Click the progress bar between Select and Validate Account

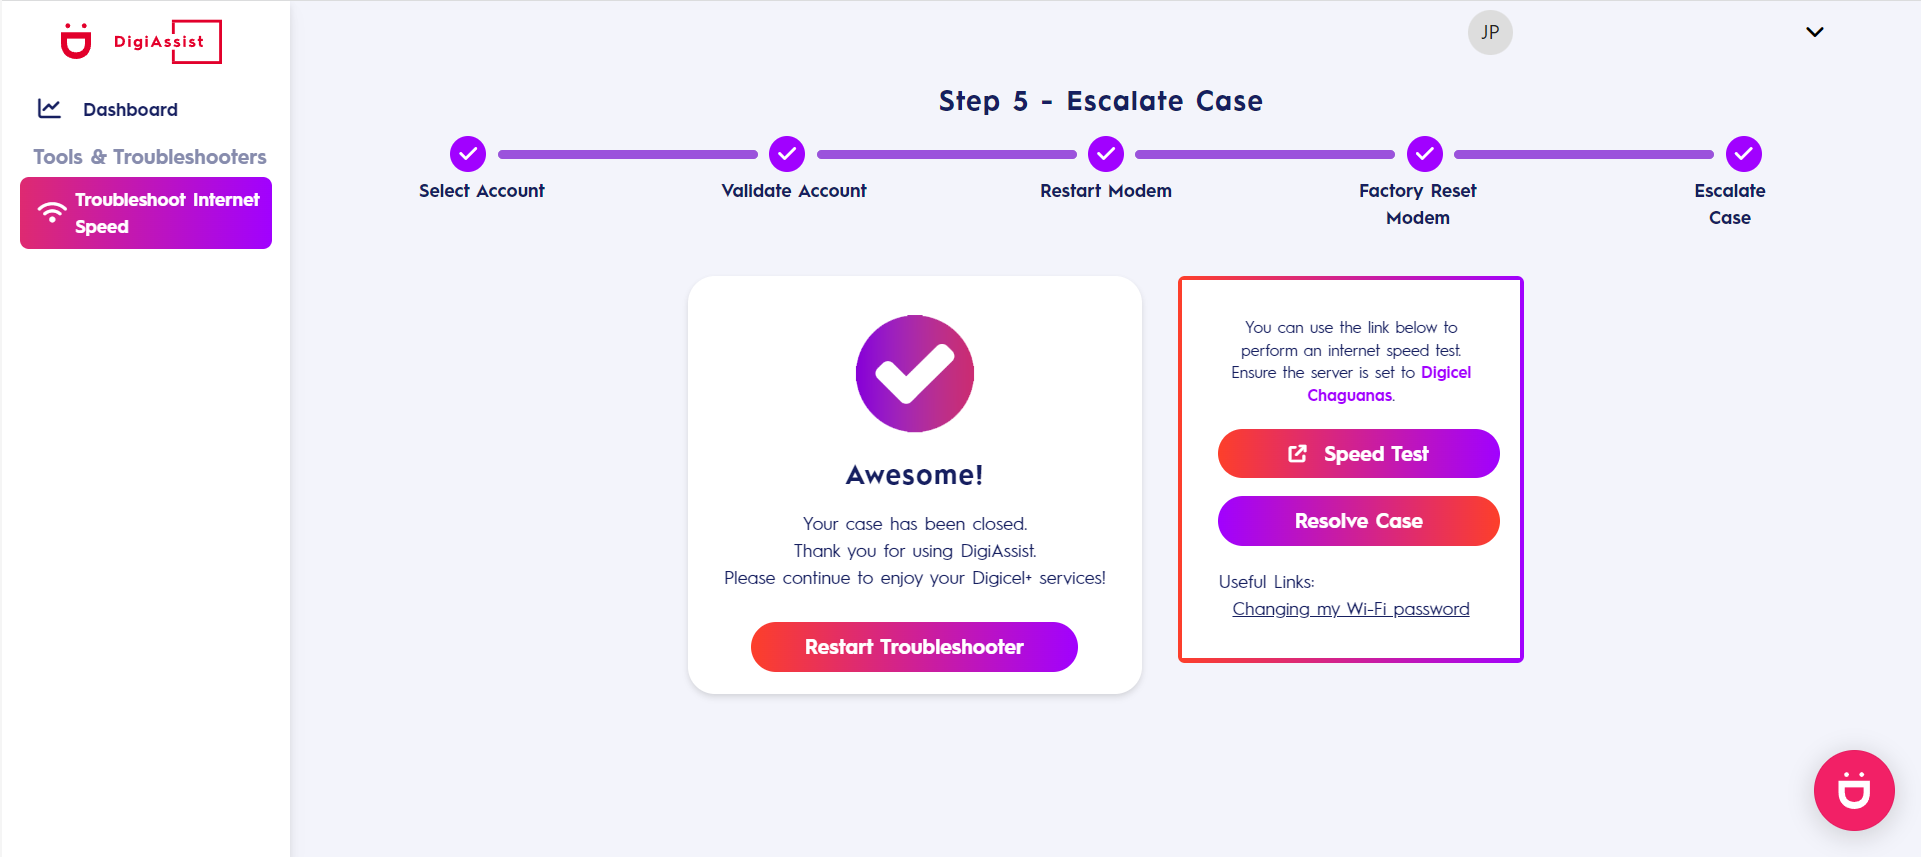(627, 154)
